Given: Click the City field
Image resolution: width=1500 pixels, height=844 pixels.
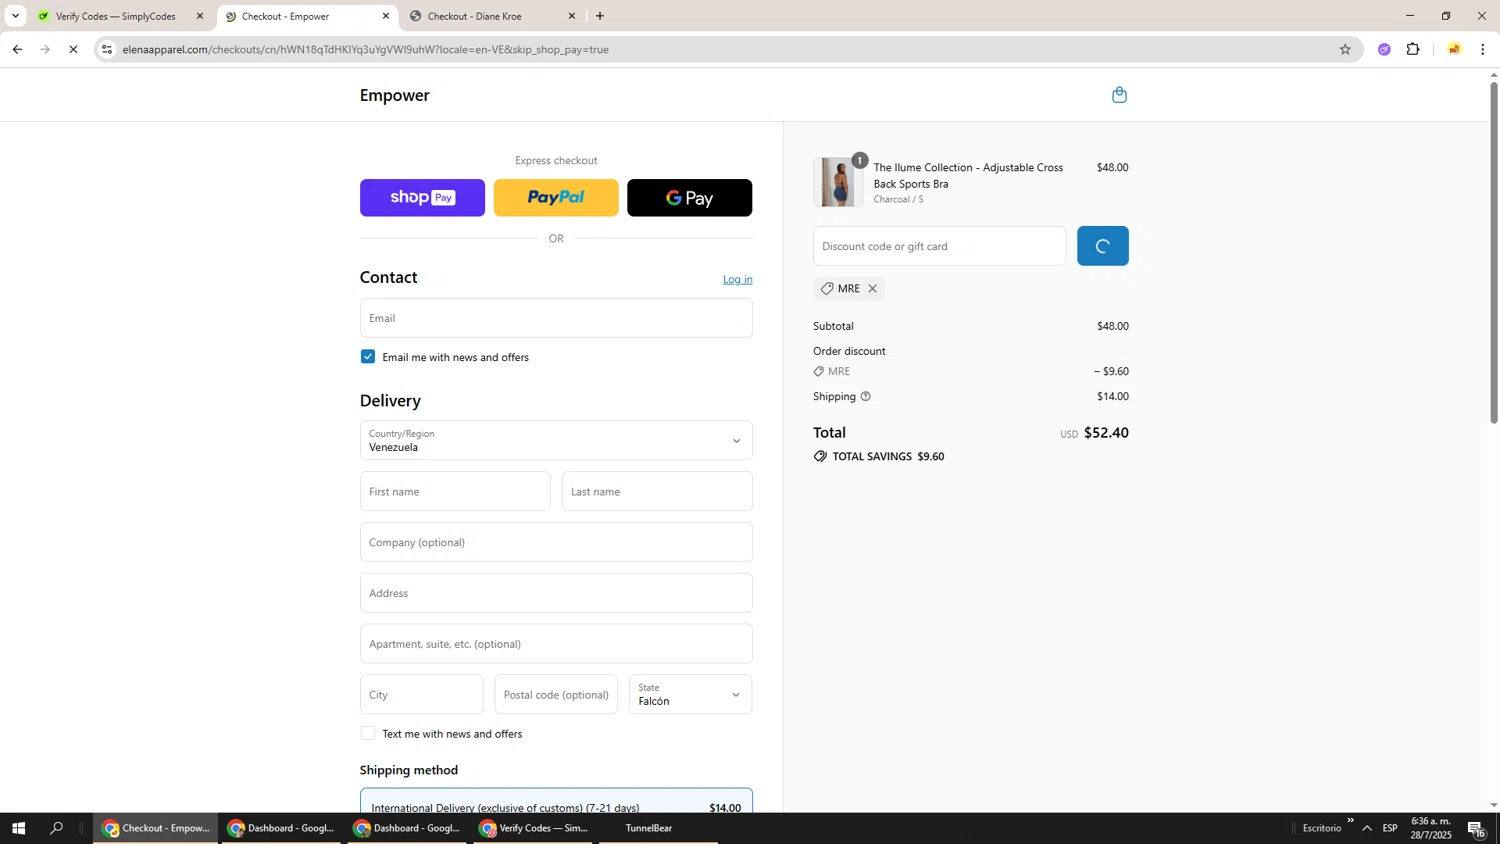Looking at the screenshot, I should pos(422,694).
